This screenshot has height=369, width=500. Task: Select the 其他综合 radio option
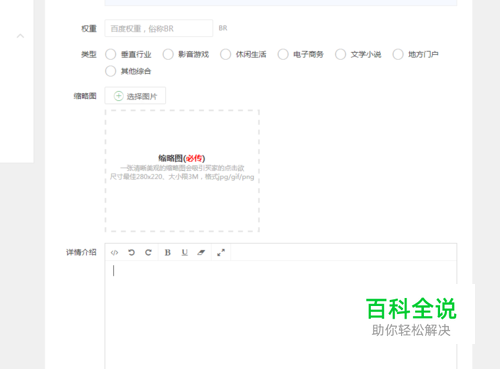pos(110,71)
